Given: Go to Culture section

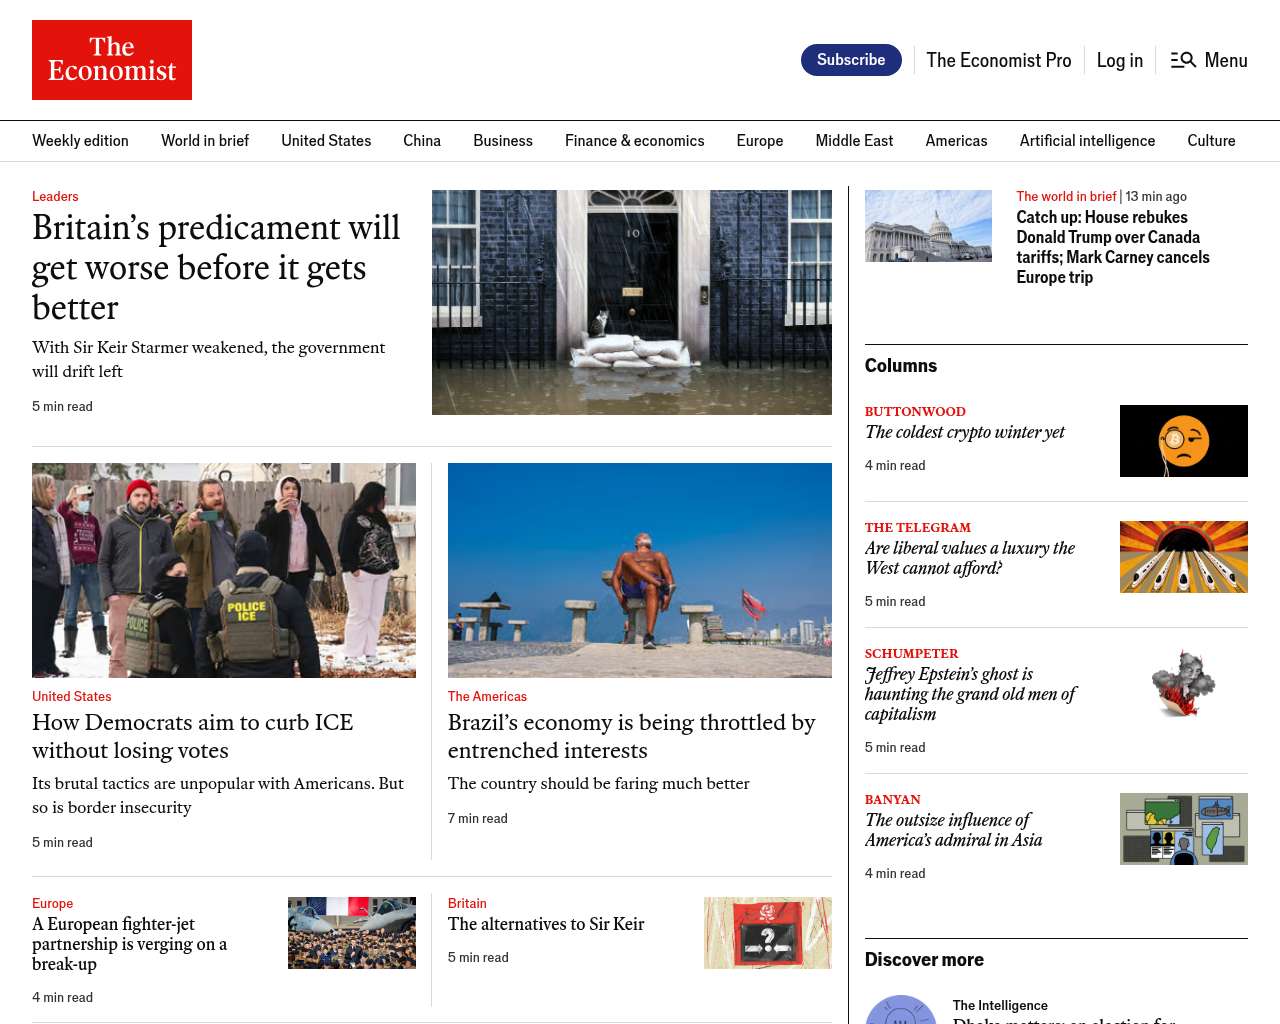Looking at the screenshot, I should [x=1211, y=141].
